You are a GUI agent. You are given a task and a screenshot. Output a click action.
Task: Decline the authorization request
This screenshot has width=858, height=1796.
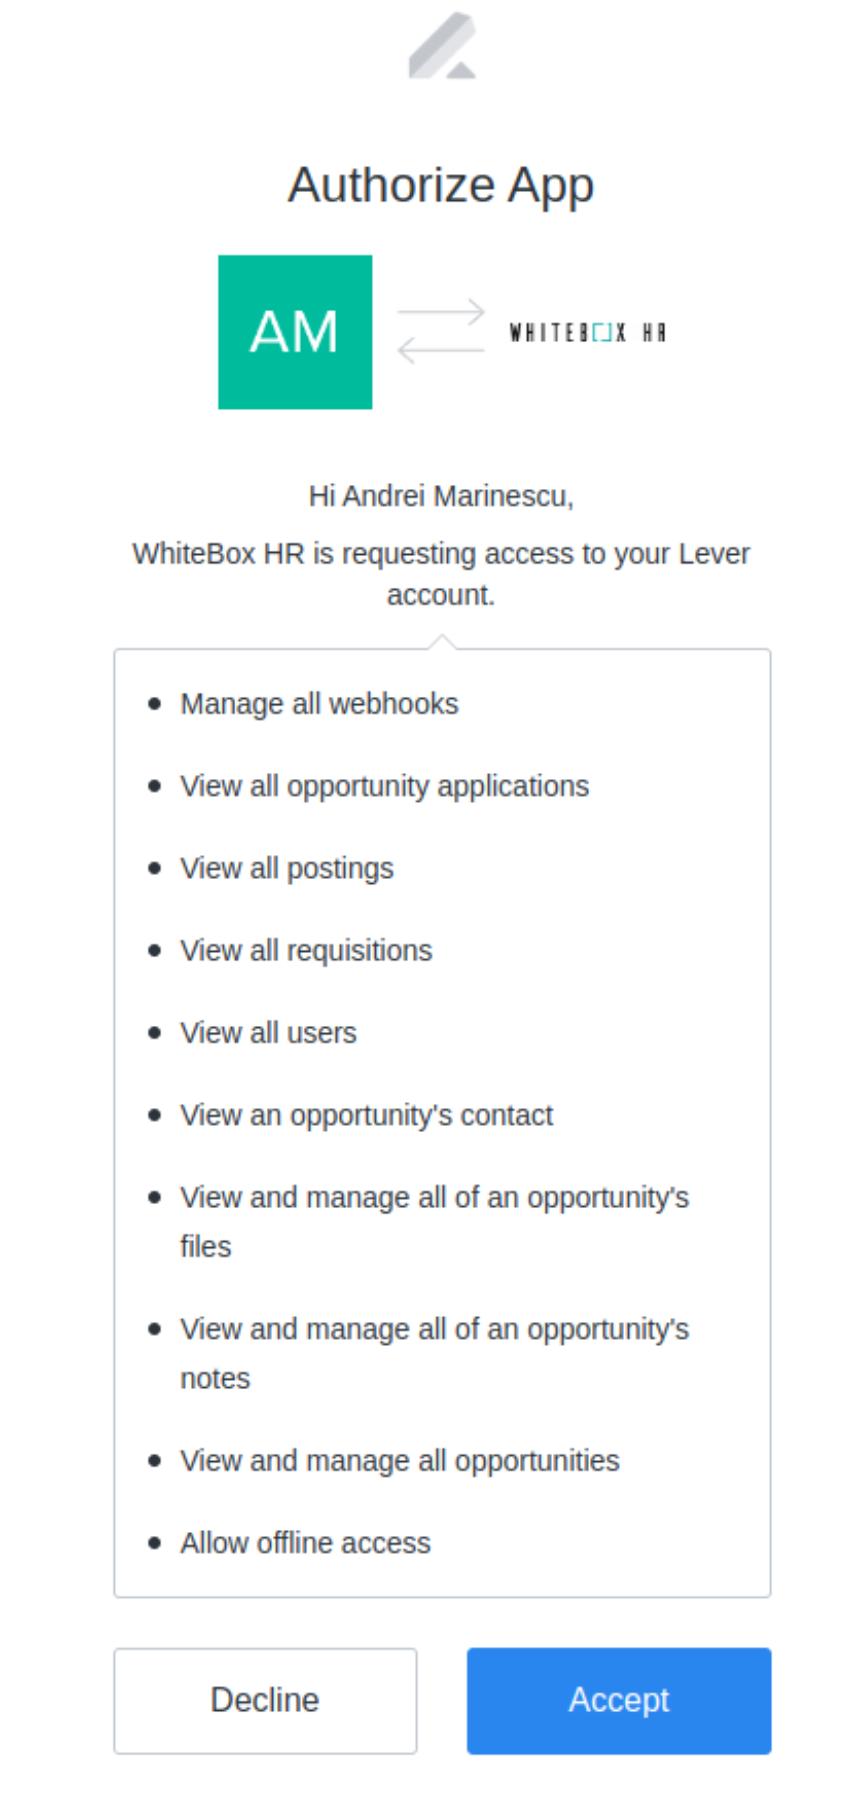(265, 1701)
